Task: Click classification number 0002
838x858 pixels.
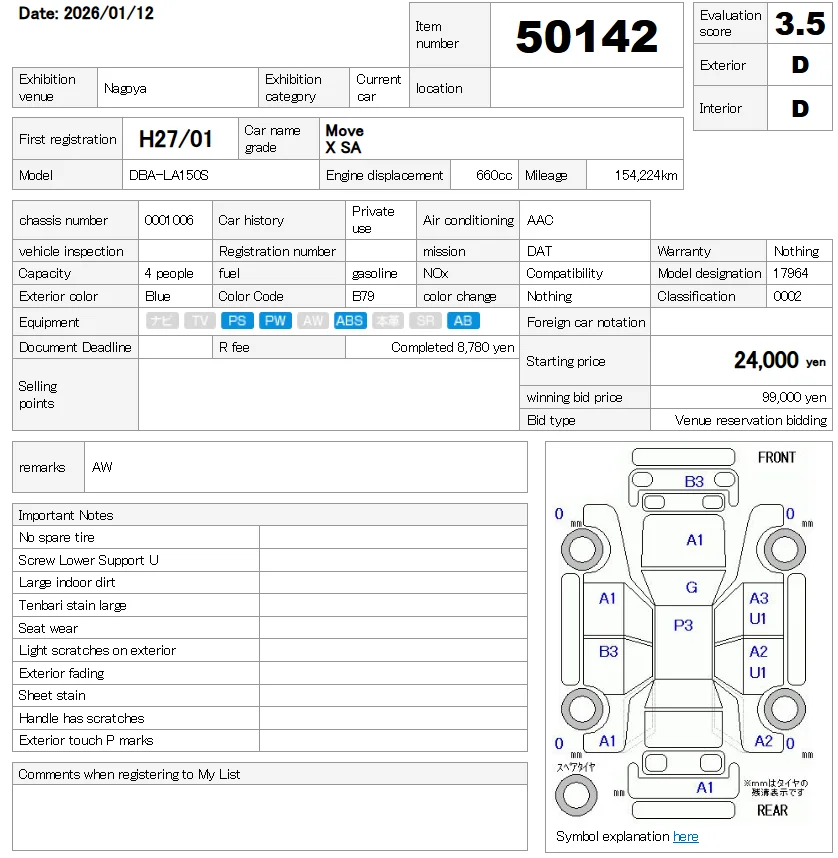Action: coord(787,296)
